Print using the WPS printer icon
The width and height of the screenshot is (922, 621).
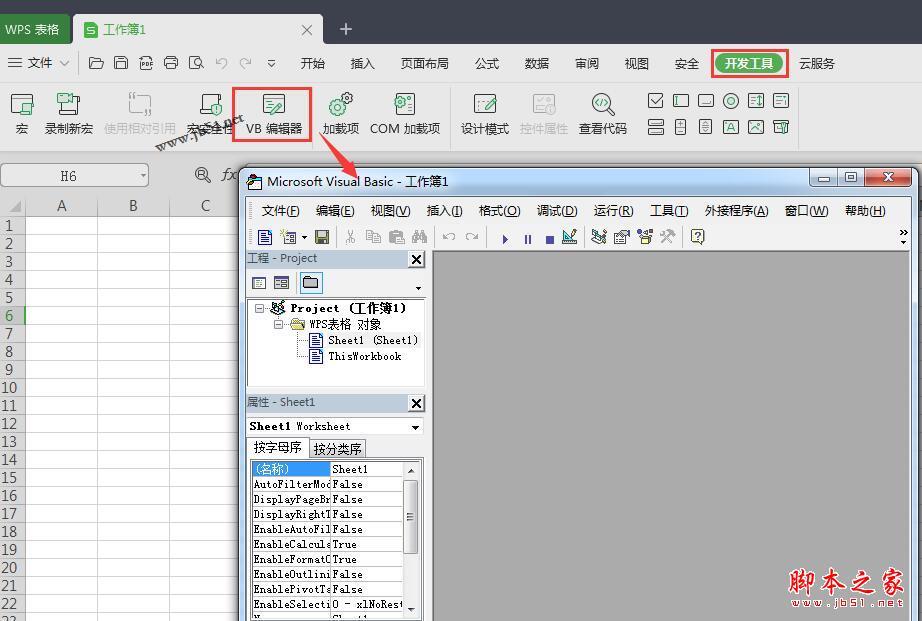coord(171,63)
